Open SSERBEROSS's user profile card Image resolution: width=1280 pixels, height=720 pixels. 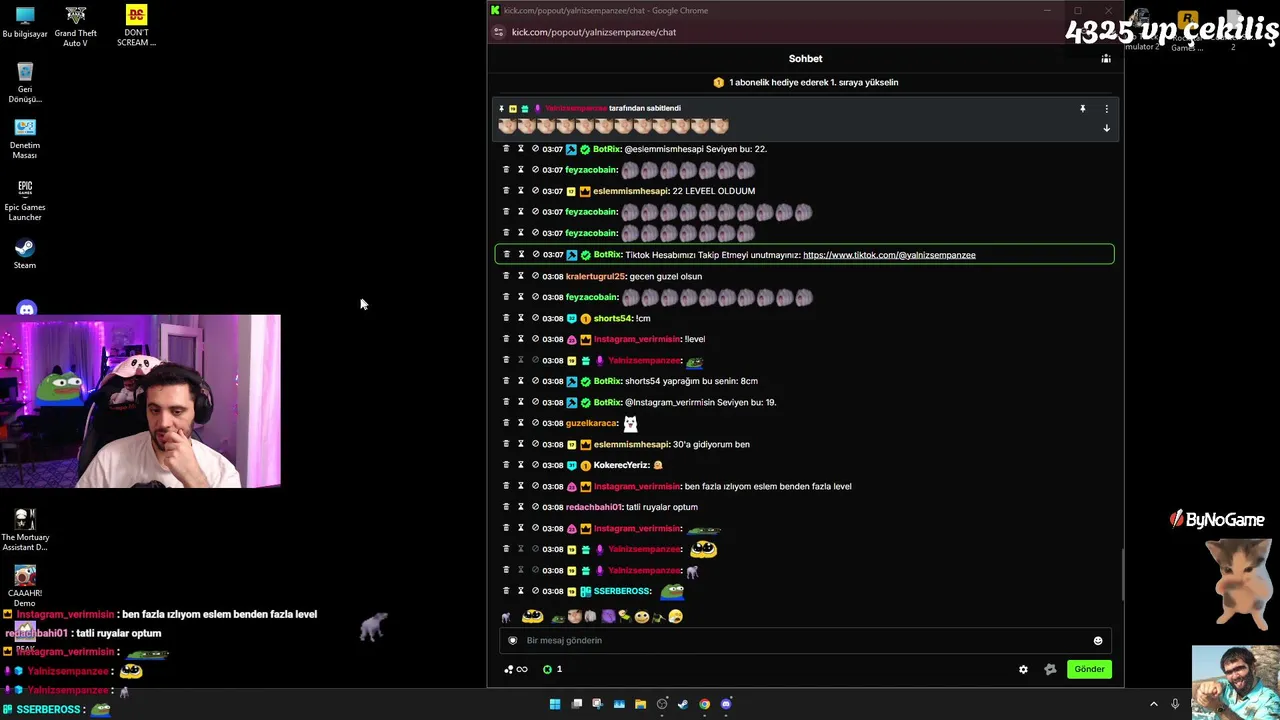pos(622,591)
